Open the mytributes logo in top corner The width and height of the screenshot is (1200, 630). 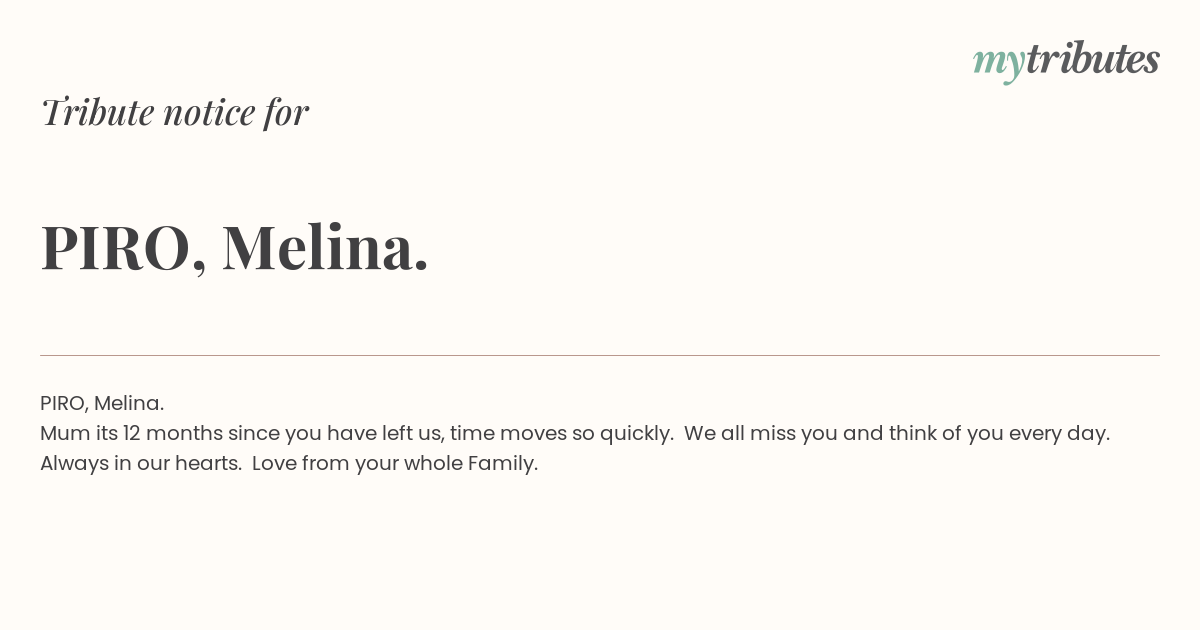coord(1066,61)
